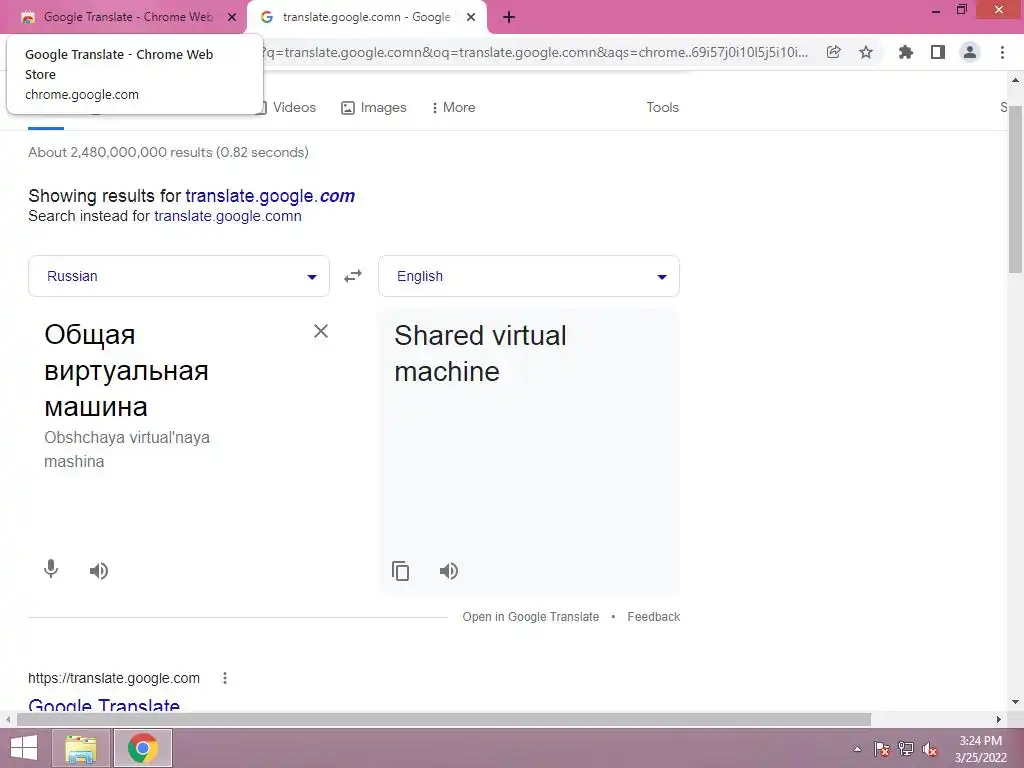1024x768 pixels.
Task: Follow the corrected translate.google.com link
Action: click(x=270, y=196)
